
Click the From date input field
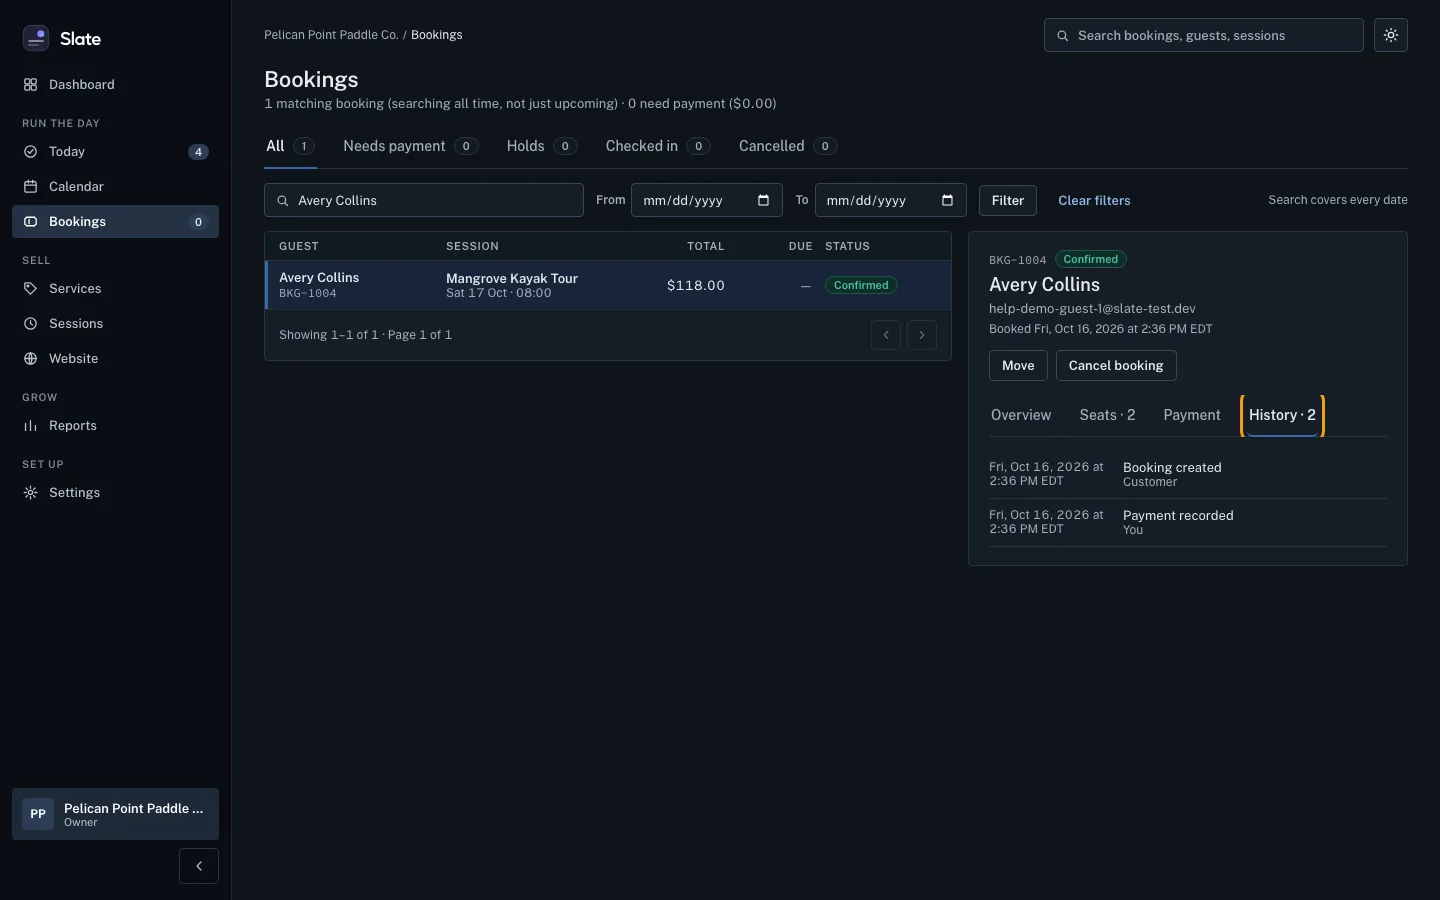[x=707, y=200]
